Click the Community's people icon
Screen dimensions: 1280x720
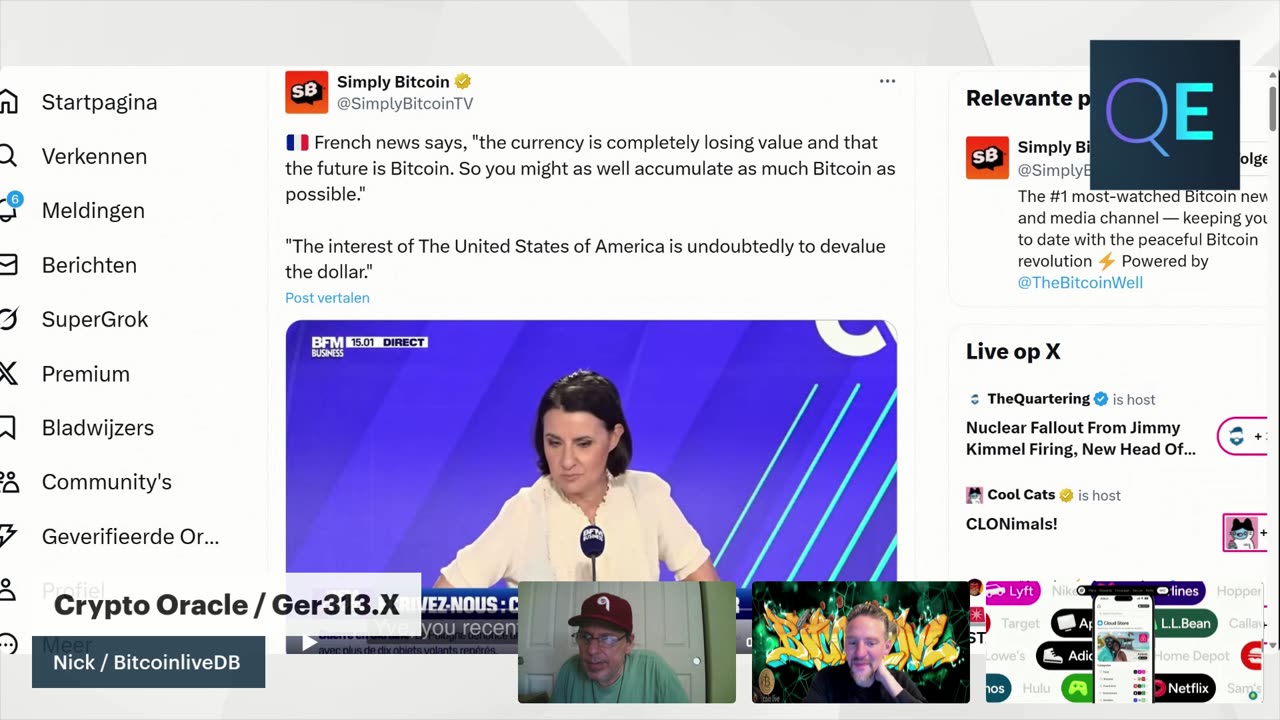[x=8, y=482]
